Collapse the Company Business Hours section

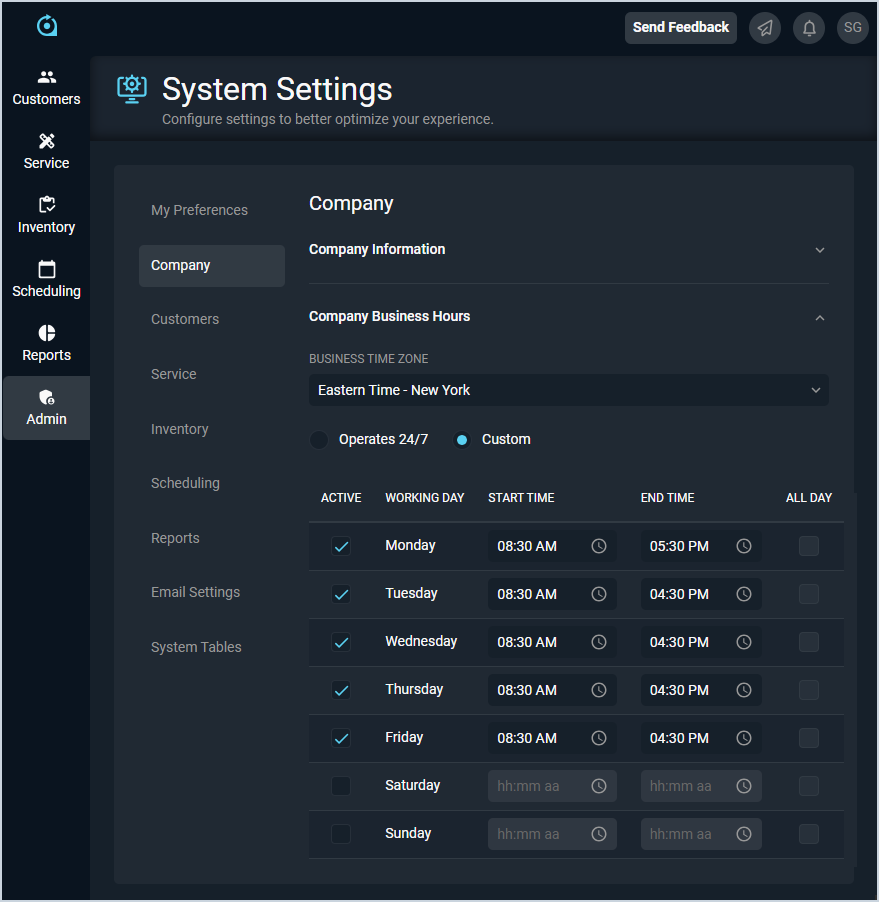coord(819,317)
